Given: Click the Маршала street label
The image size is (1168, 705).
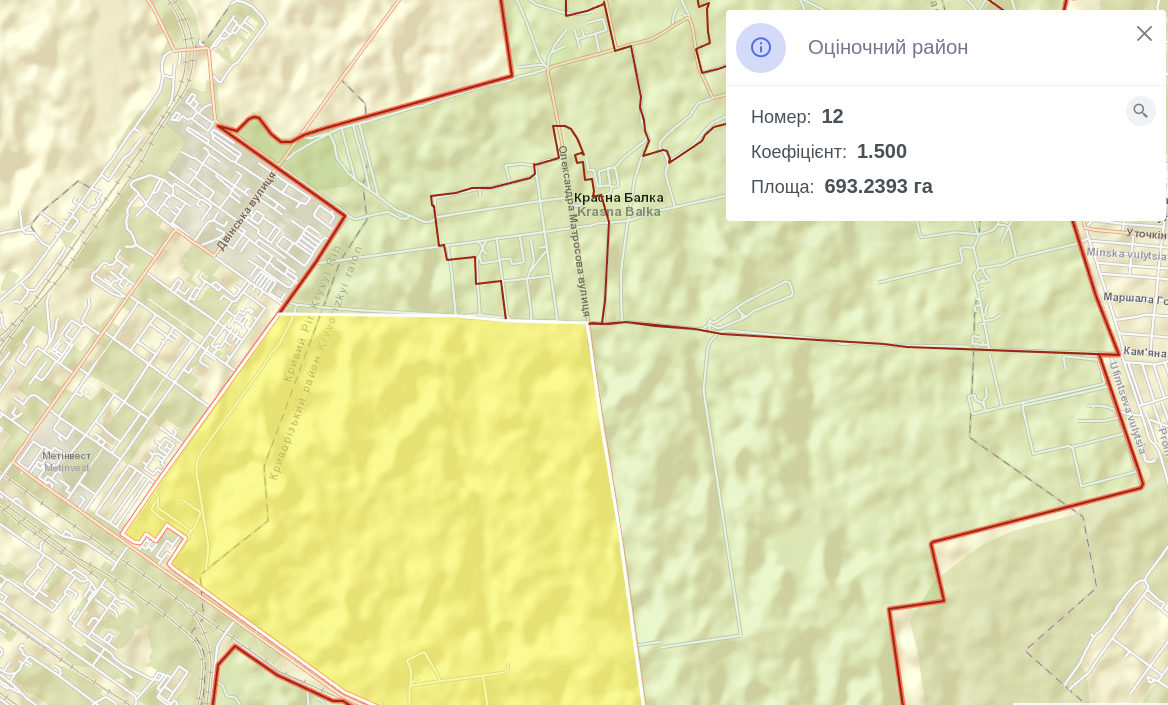Looking at the screenshot, I should 1134,298.
